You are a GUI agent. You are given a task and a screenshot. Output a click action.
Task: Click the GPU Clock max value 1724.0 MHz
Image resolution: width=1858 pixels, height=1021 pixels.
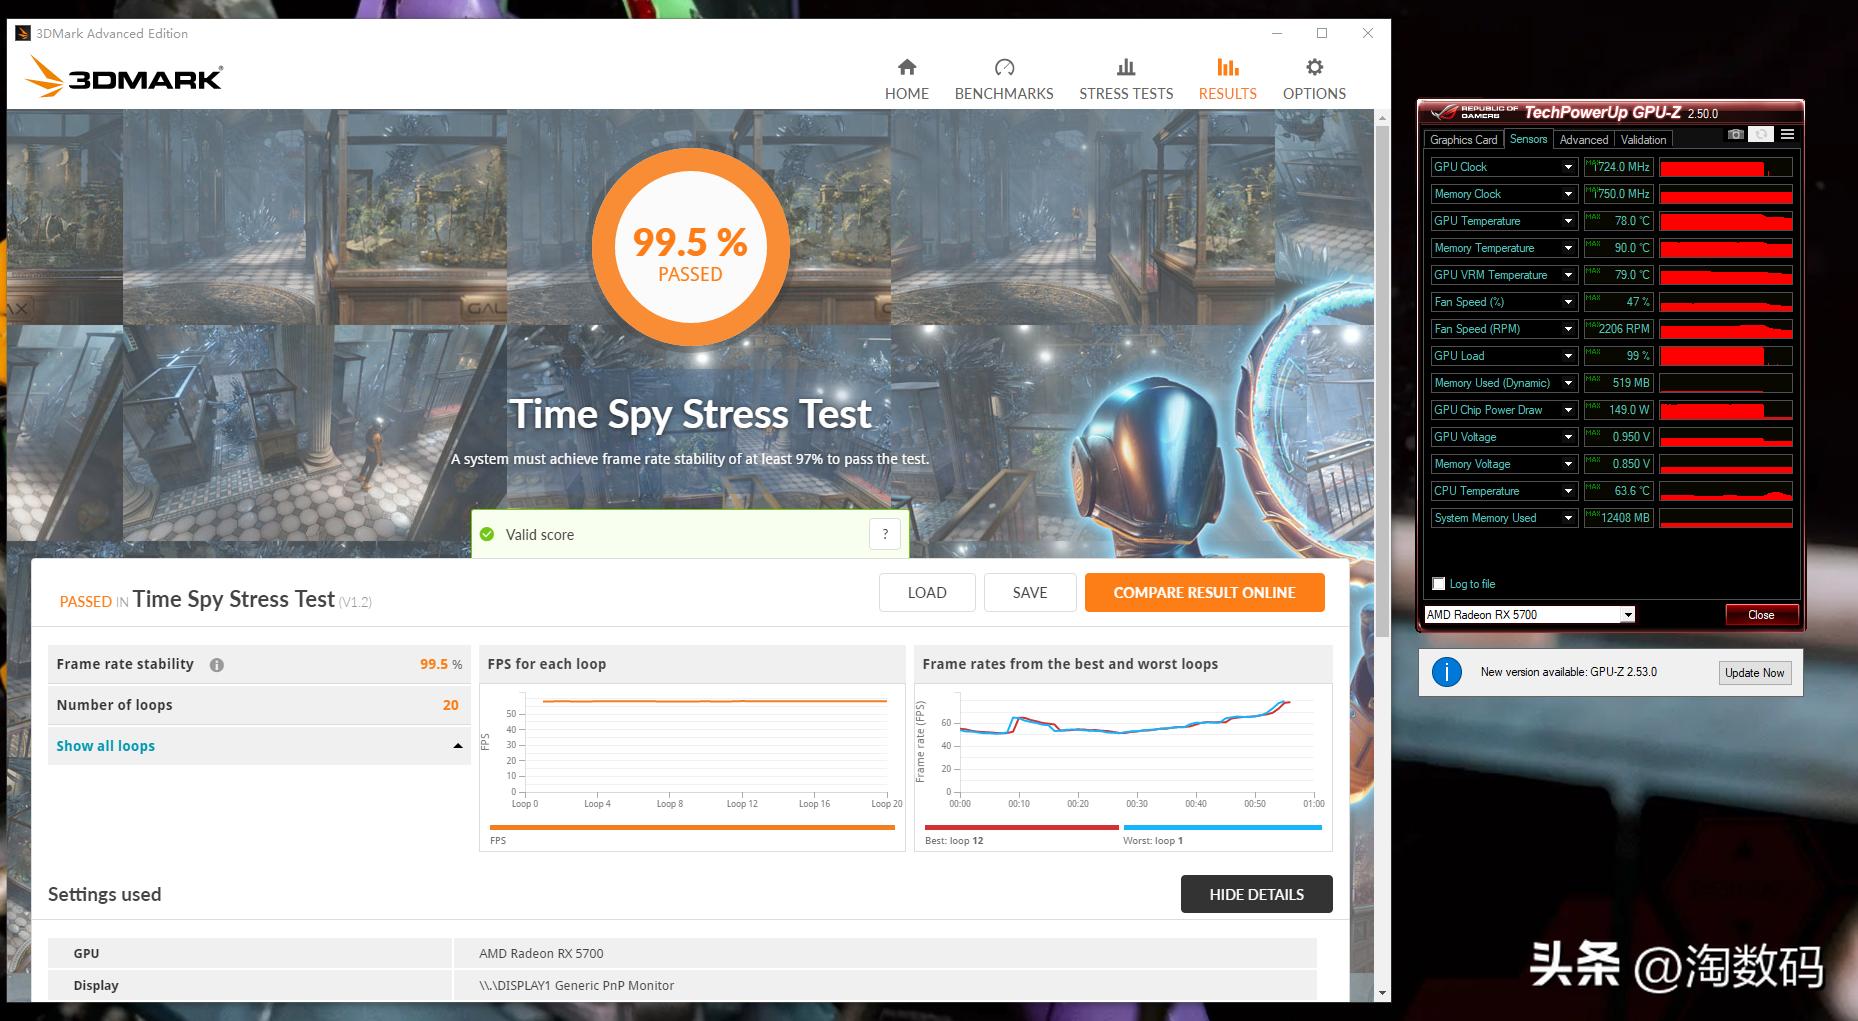(x=1618, y=167)
